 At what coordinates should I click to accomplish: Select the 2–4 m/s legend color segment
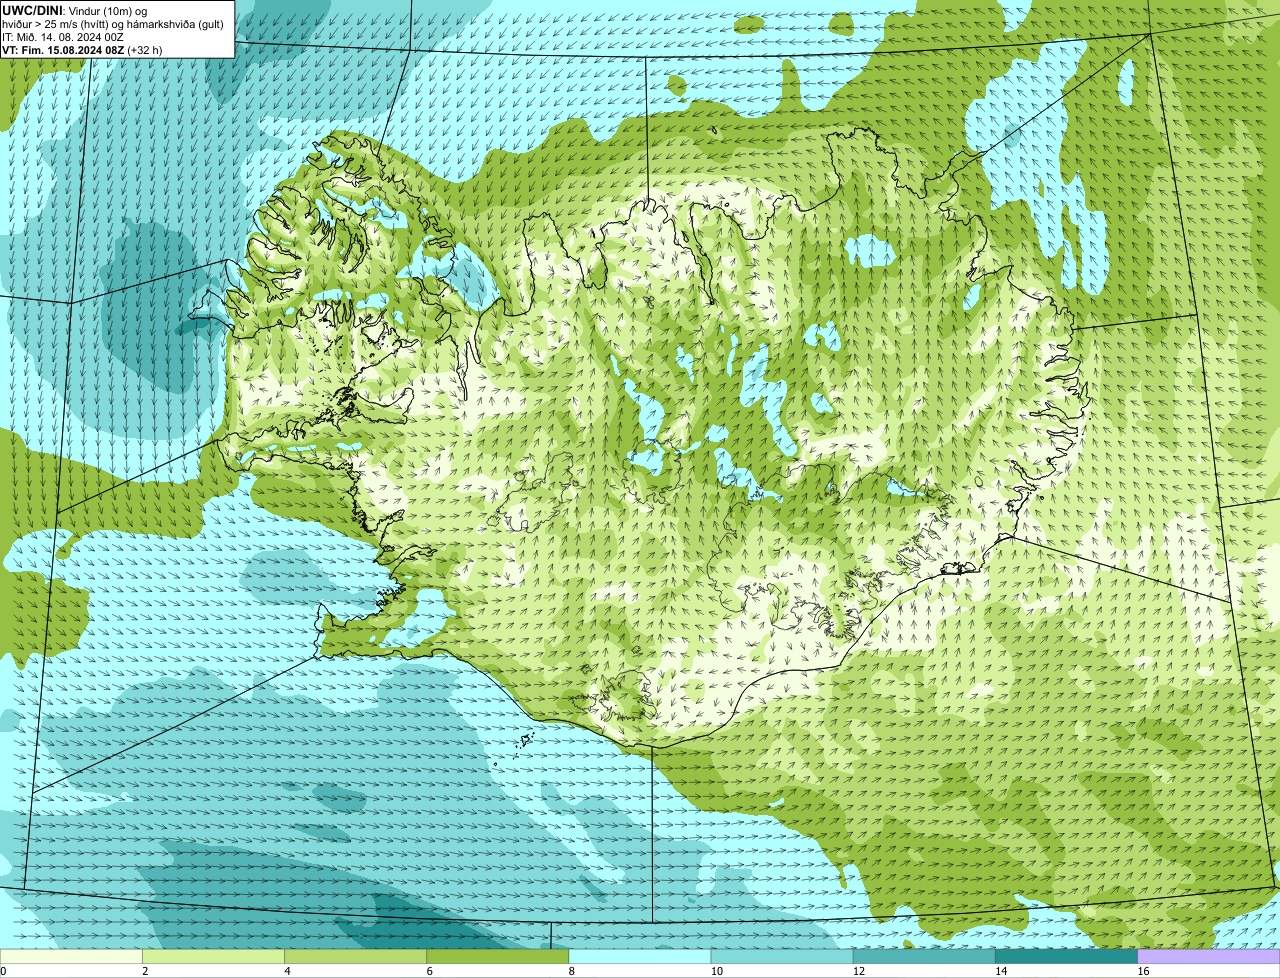point(213,957)
